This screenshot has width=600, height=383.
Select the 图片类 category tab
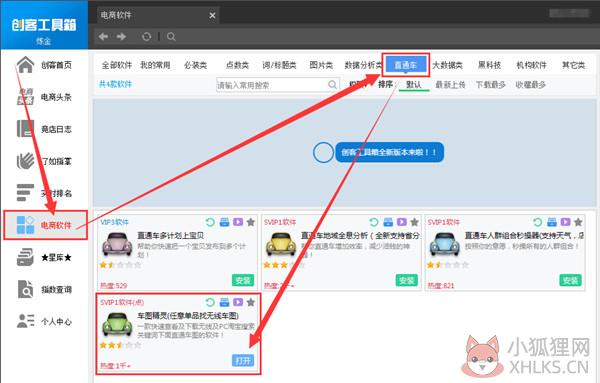(321, 65)
